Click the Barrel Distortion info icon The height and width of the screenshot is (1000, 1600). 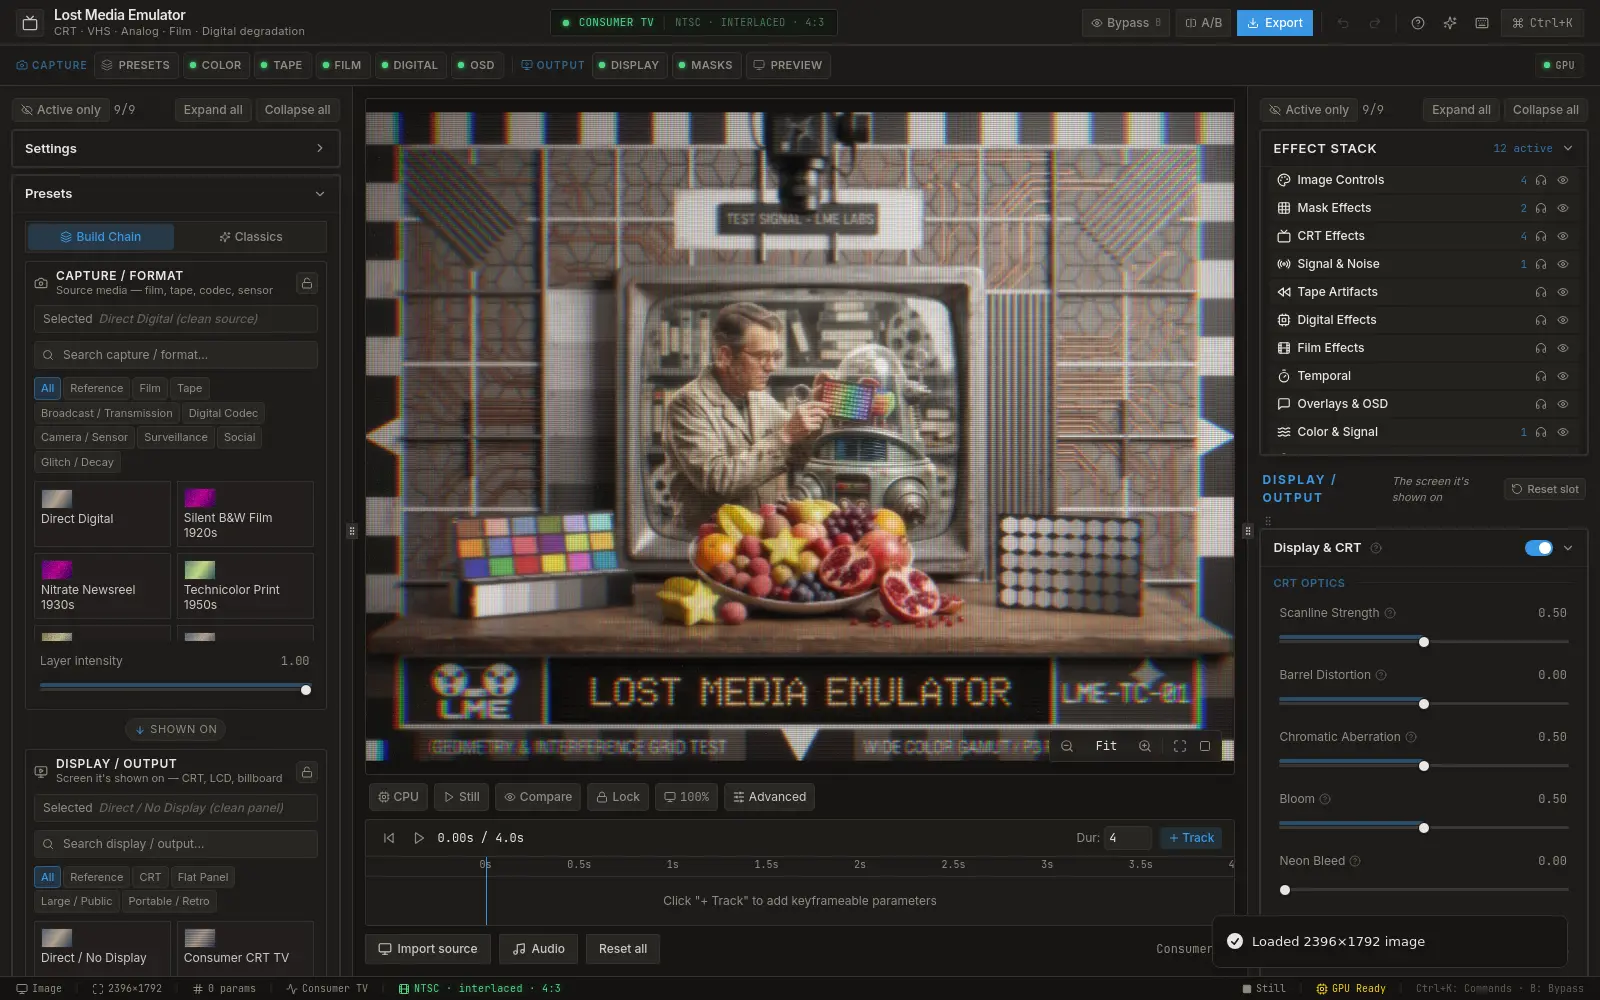(x=1381, y=675)
